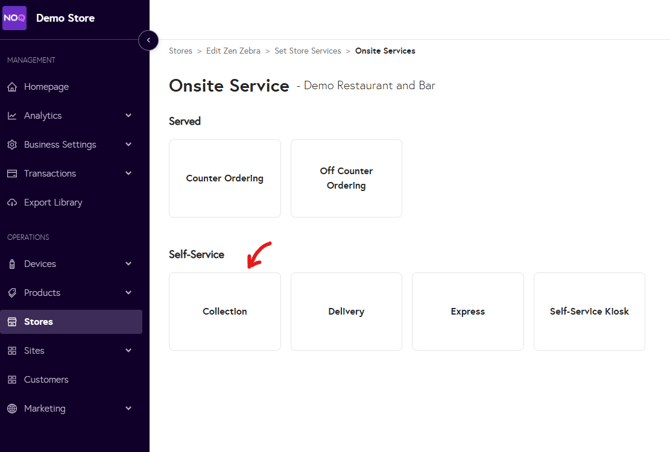The width and height of the screenshot is (670, 452).
Task: Select the Collection service card
Action: 225,312
